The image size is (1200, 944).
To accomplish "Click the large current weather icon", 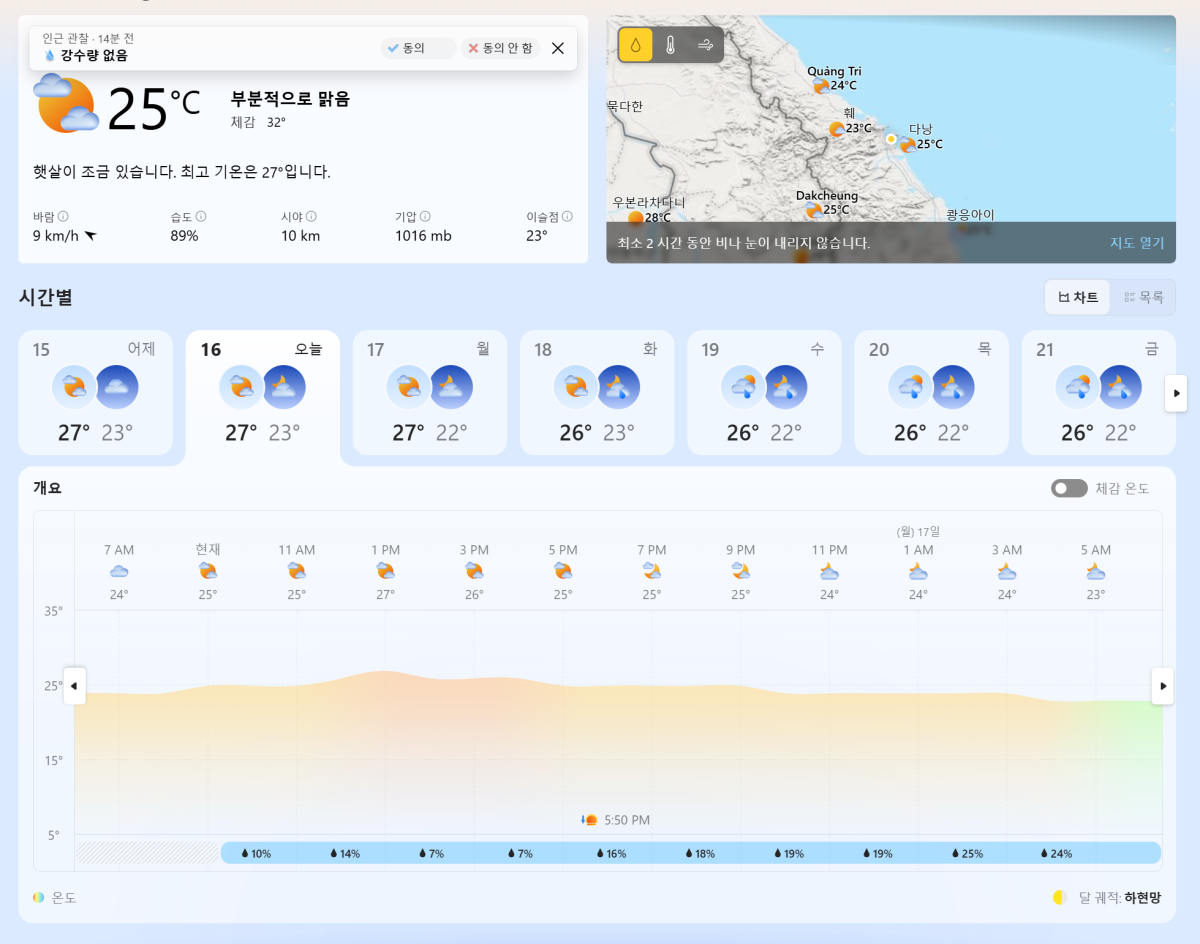I will coord(66,103).
